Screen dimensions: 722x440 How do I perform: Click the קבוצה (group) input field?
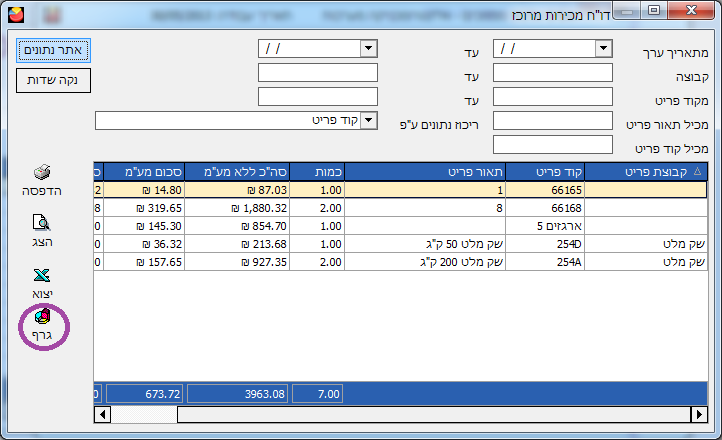click(552, 72)
